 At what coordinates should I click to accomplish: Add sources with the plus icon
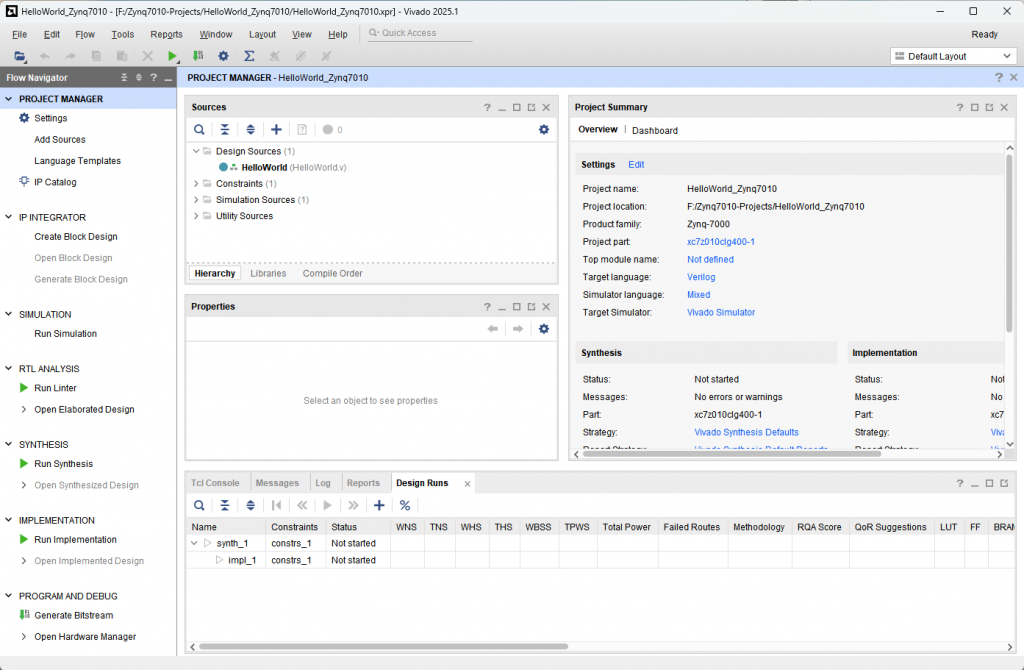pyautogui.click(x=276, y=129)
